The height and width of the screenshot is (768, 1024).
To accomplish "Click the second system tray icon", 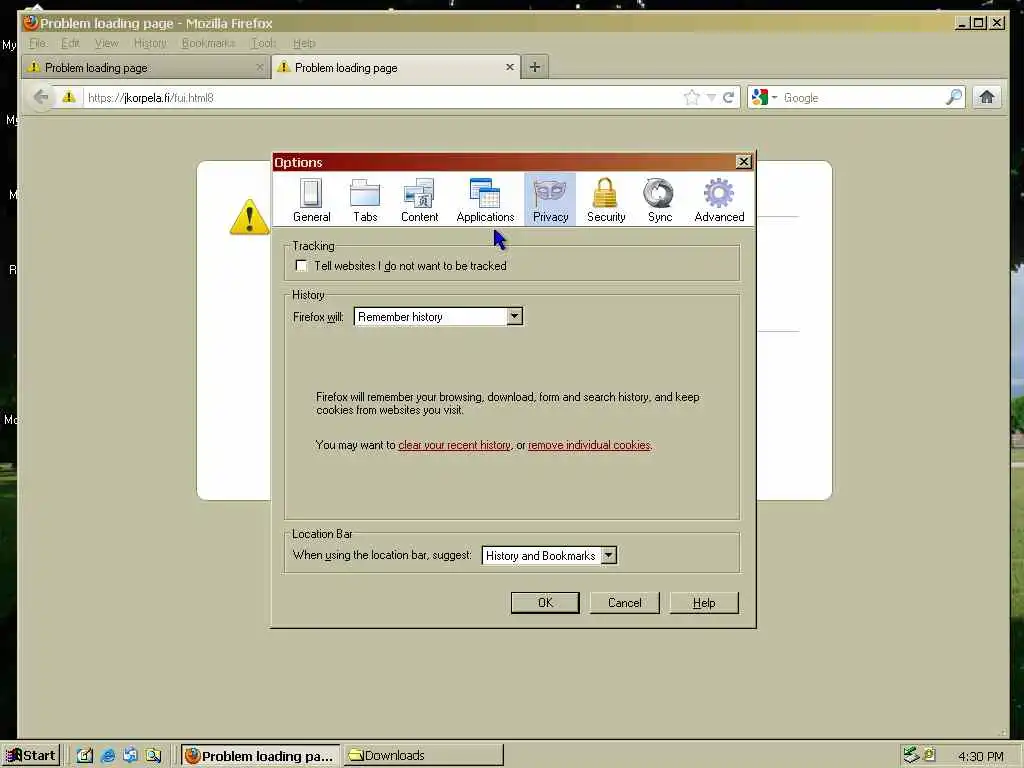I will tap(929, 754).
